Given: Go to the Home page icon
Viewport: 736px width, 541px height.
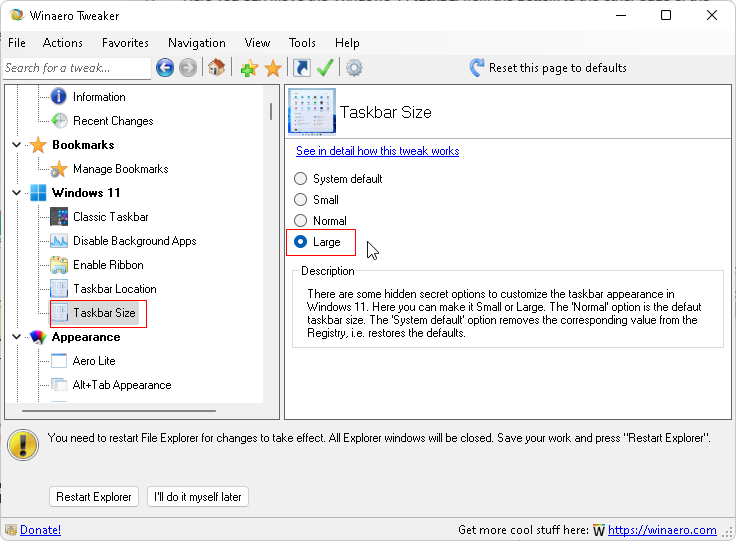Looking at the screenshot, I should (x=216, y=68).
